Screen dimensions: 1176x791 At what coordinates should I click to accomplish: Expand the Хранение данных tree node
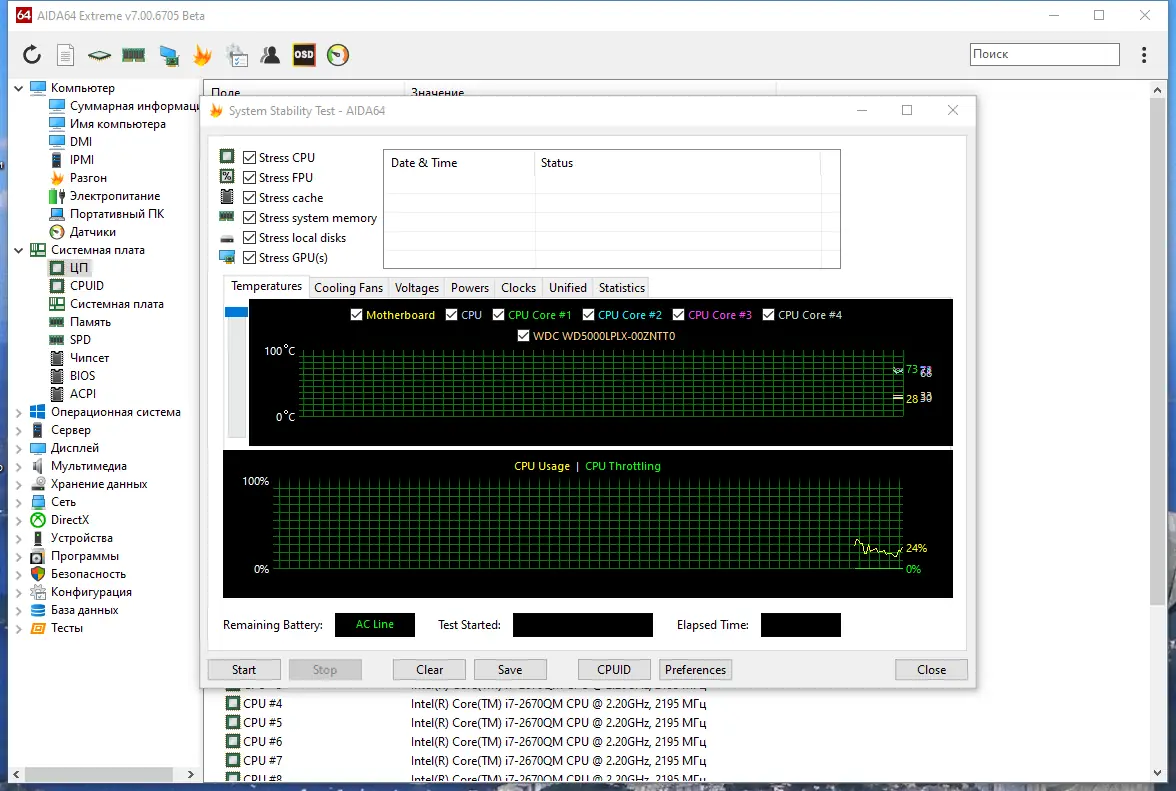[19, 484]
